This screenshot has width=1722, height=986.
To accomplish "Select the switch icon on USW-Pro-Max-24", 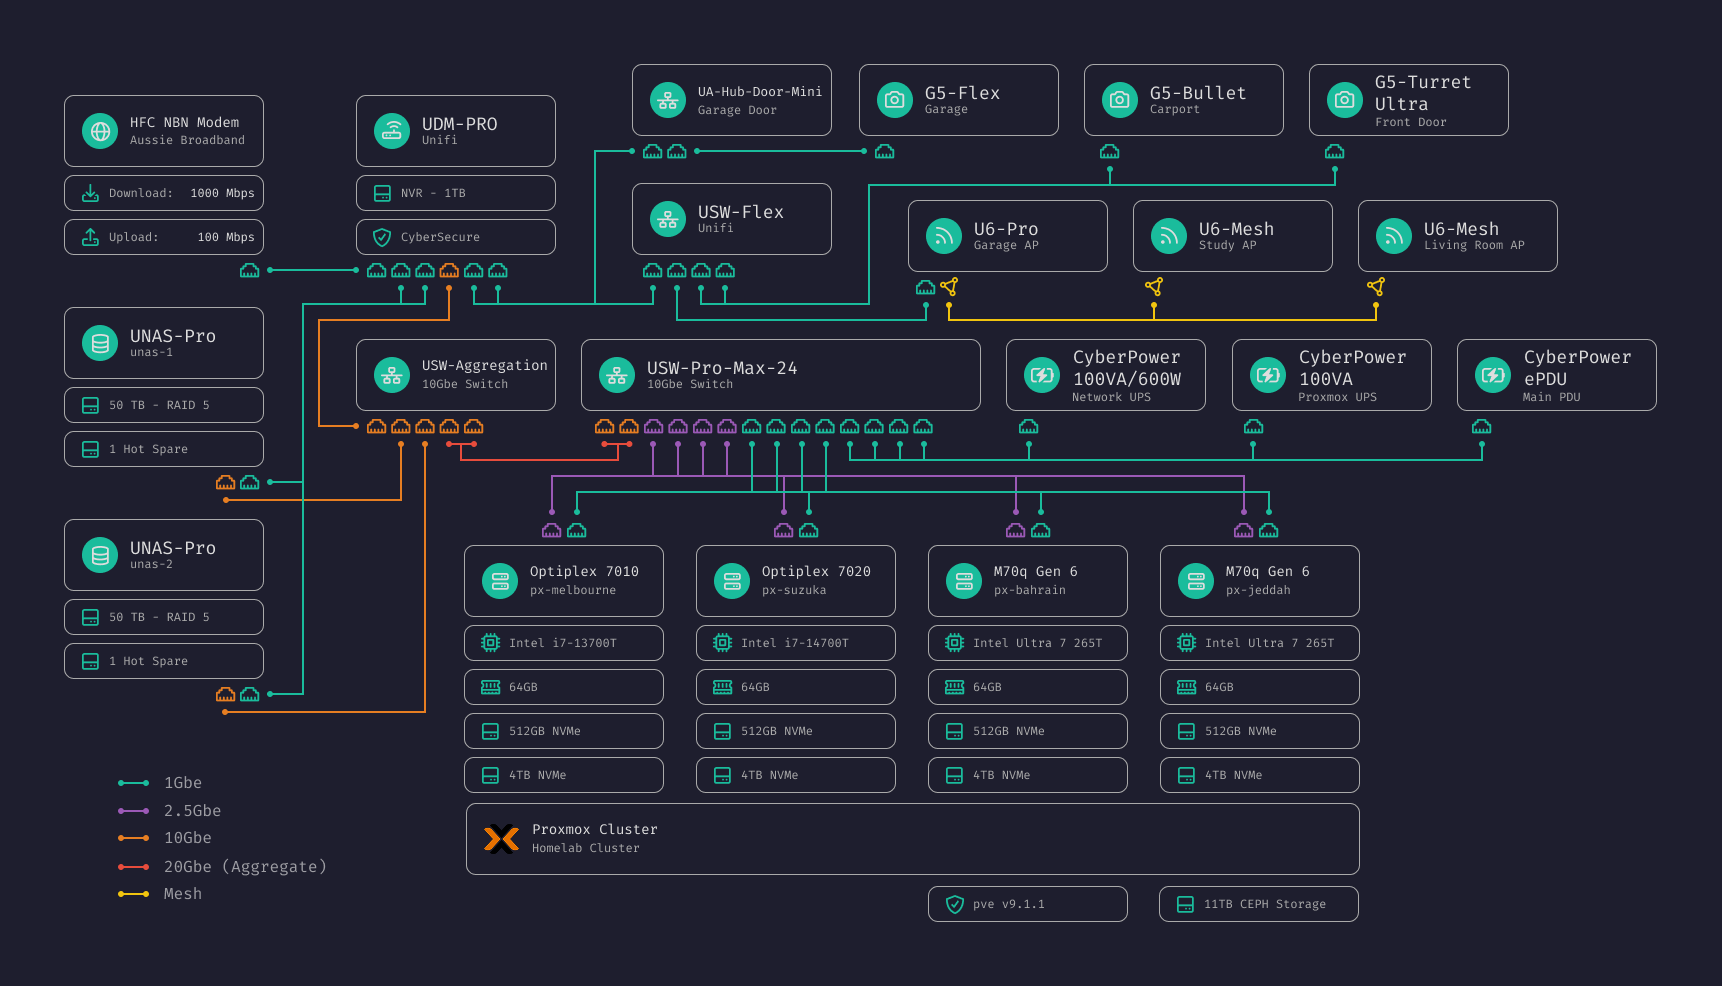I will click(617, 375).
